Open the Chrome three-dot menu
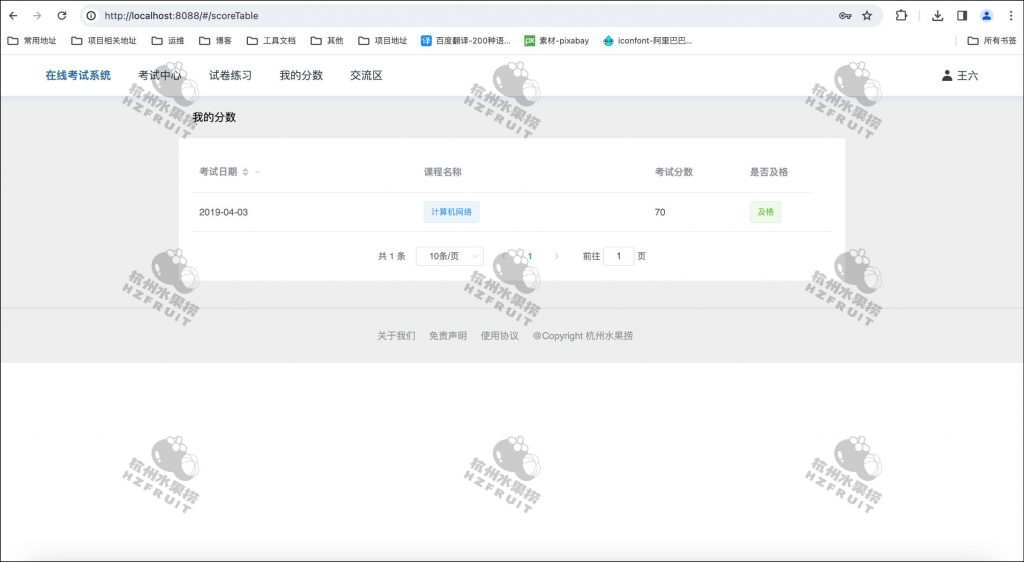Screen dimensions: 1024x562 tap(1011, 16)
